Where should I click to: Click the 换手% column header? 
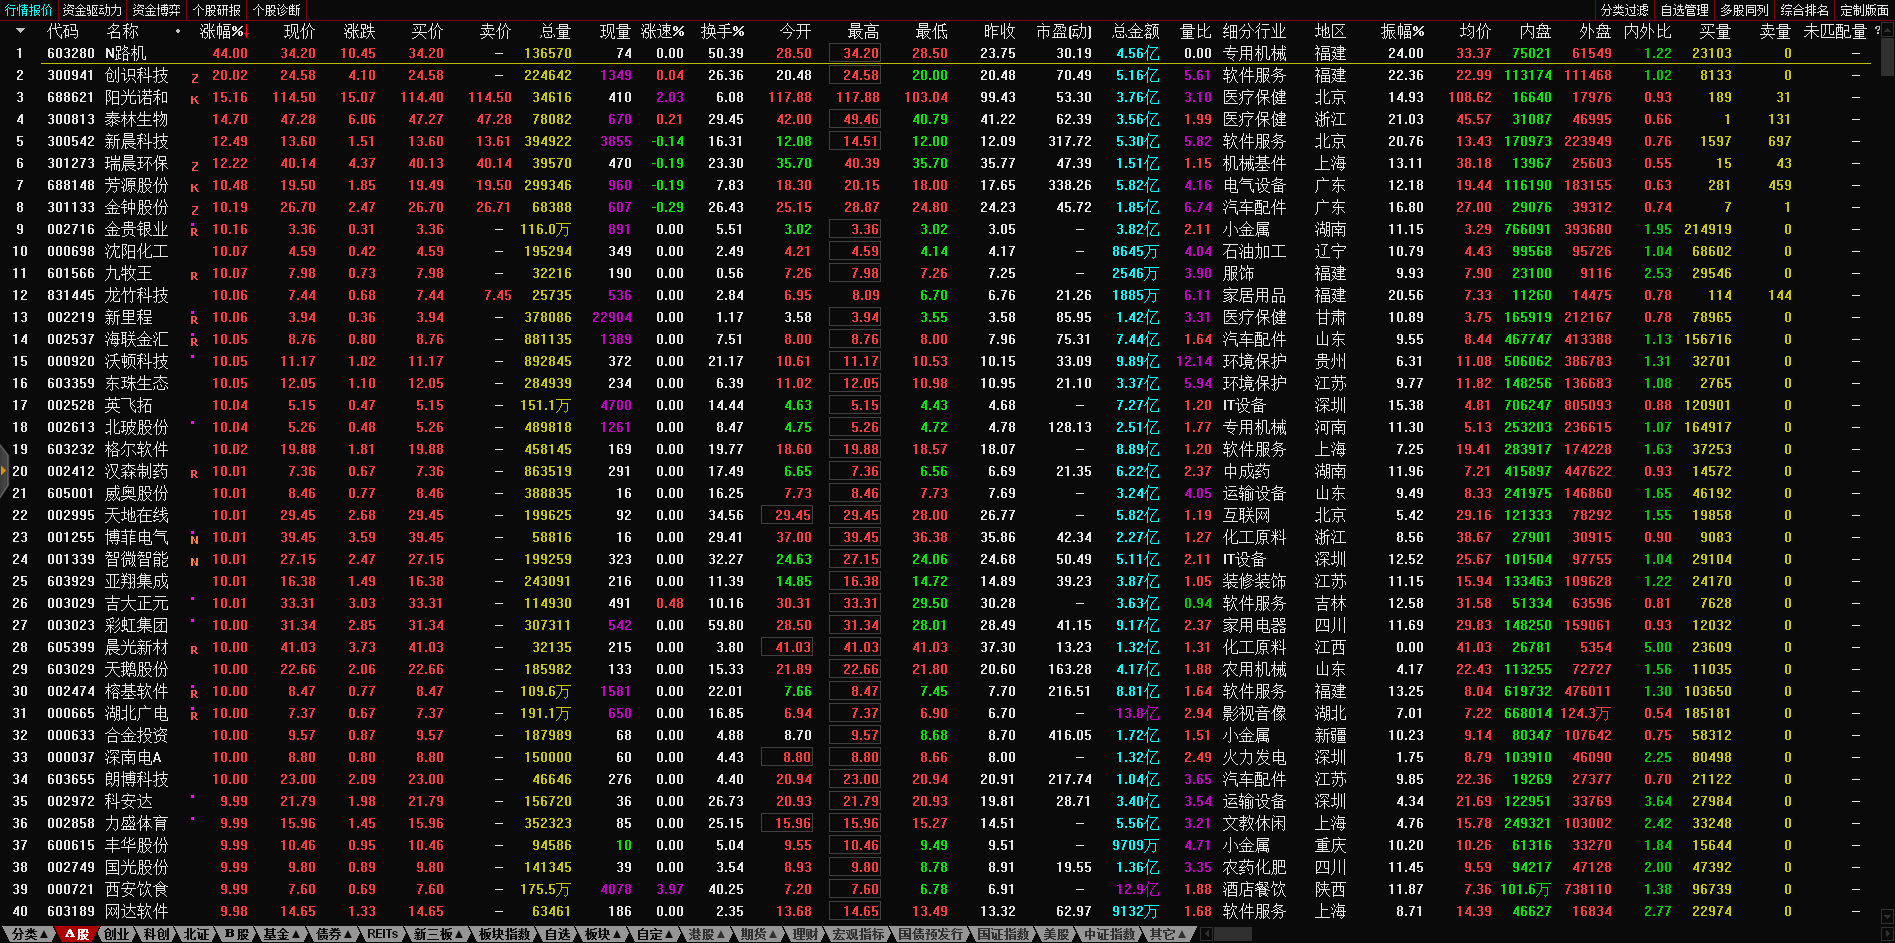(722, 31)
